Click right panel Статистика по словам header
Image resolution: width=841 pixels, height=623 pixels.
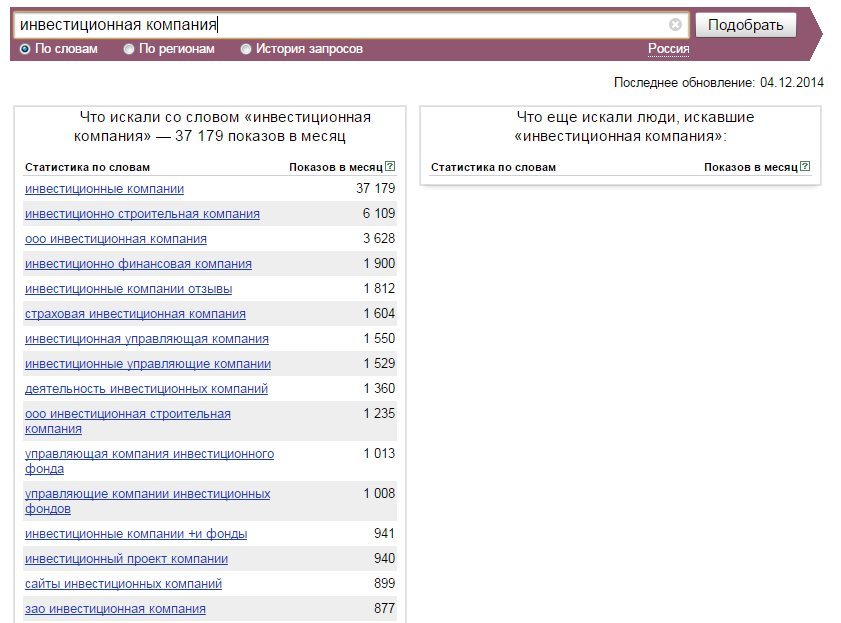point(493,167)
